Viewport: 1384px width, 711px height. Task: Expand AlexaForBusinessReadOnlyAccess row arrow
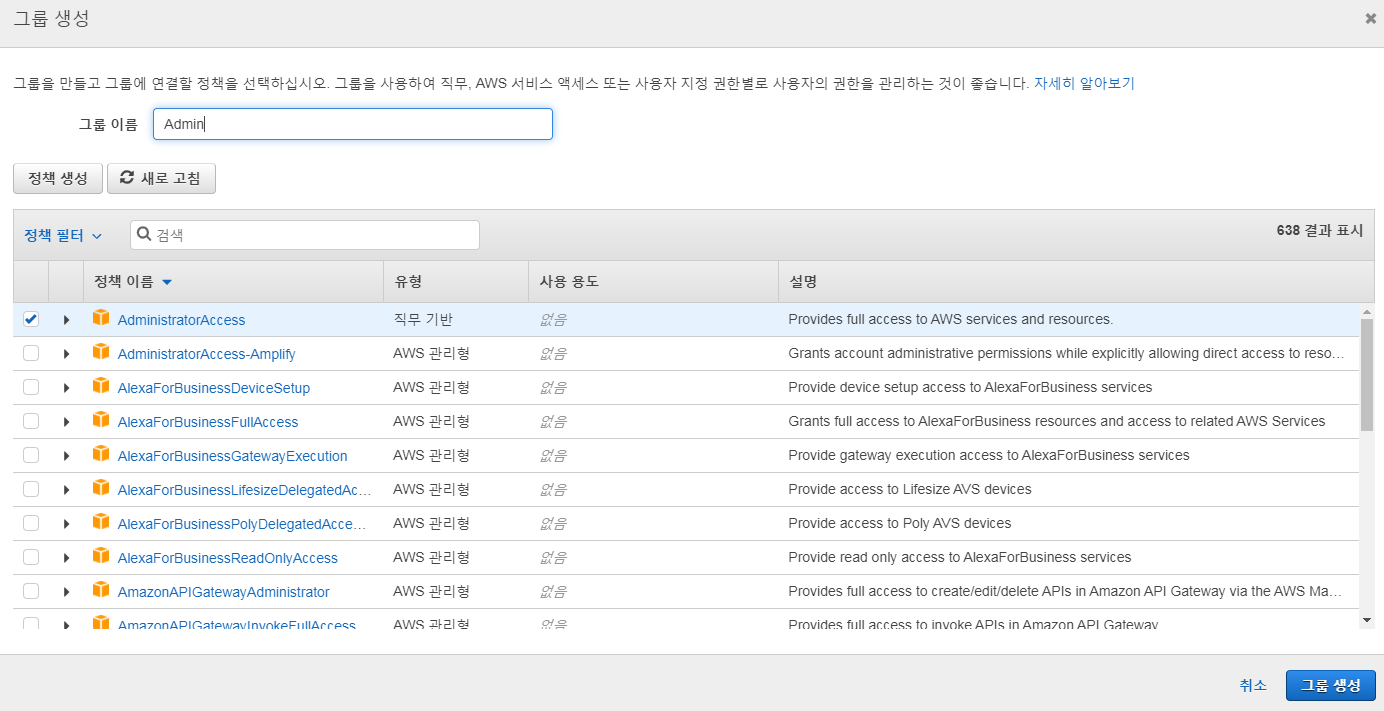click(x=66, y=558)
